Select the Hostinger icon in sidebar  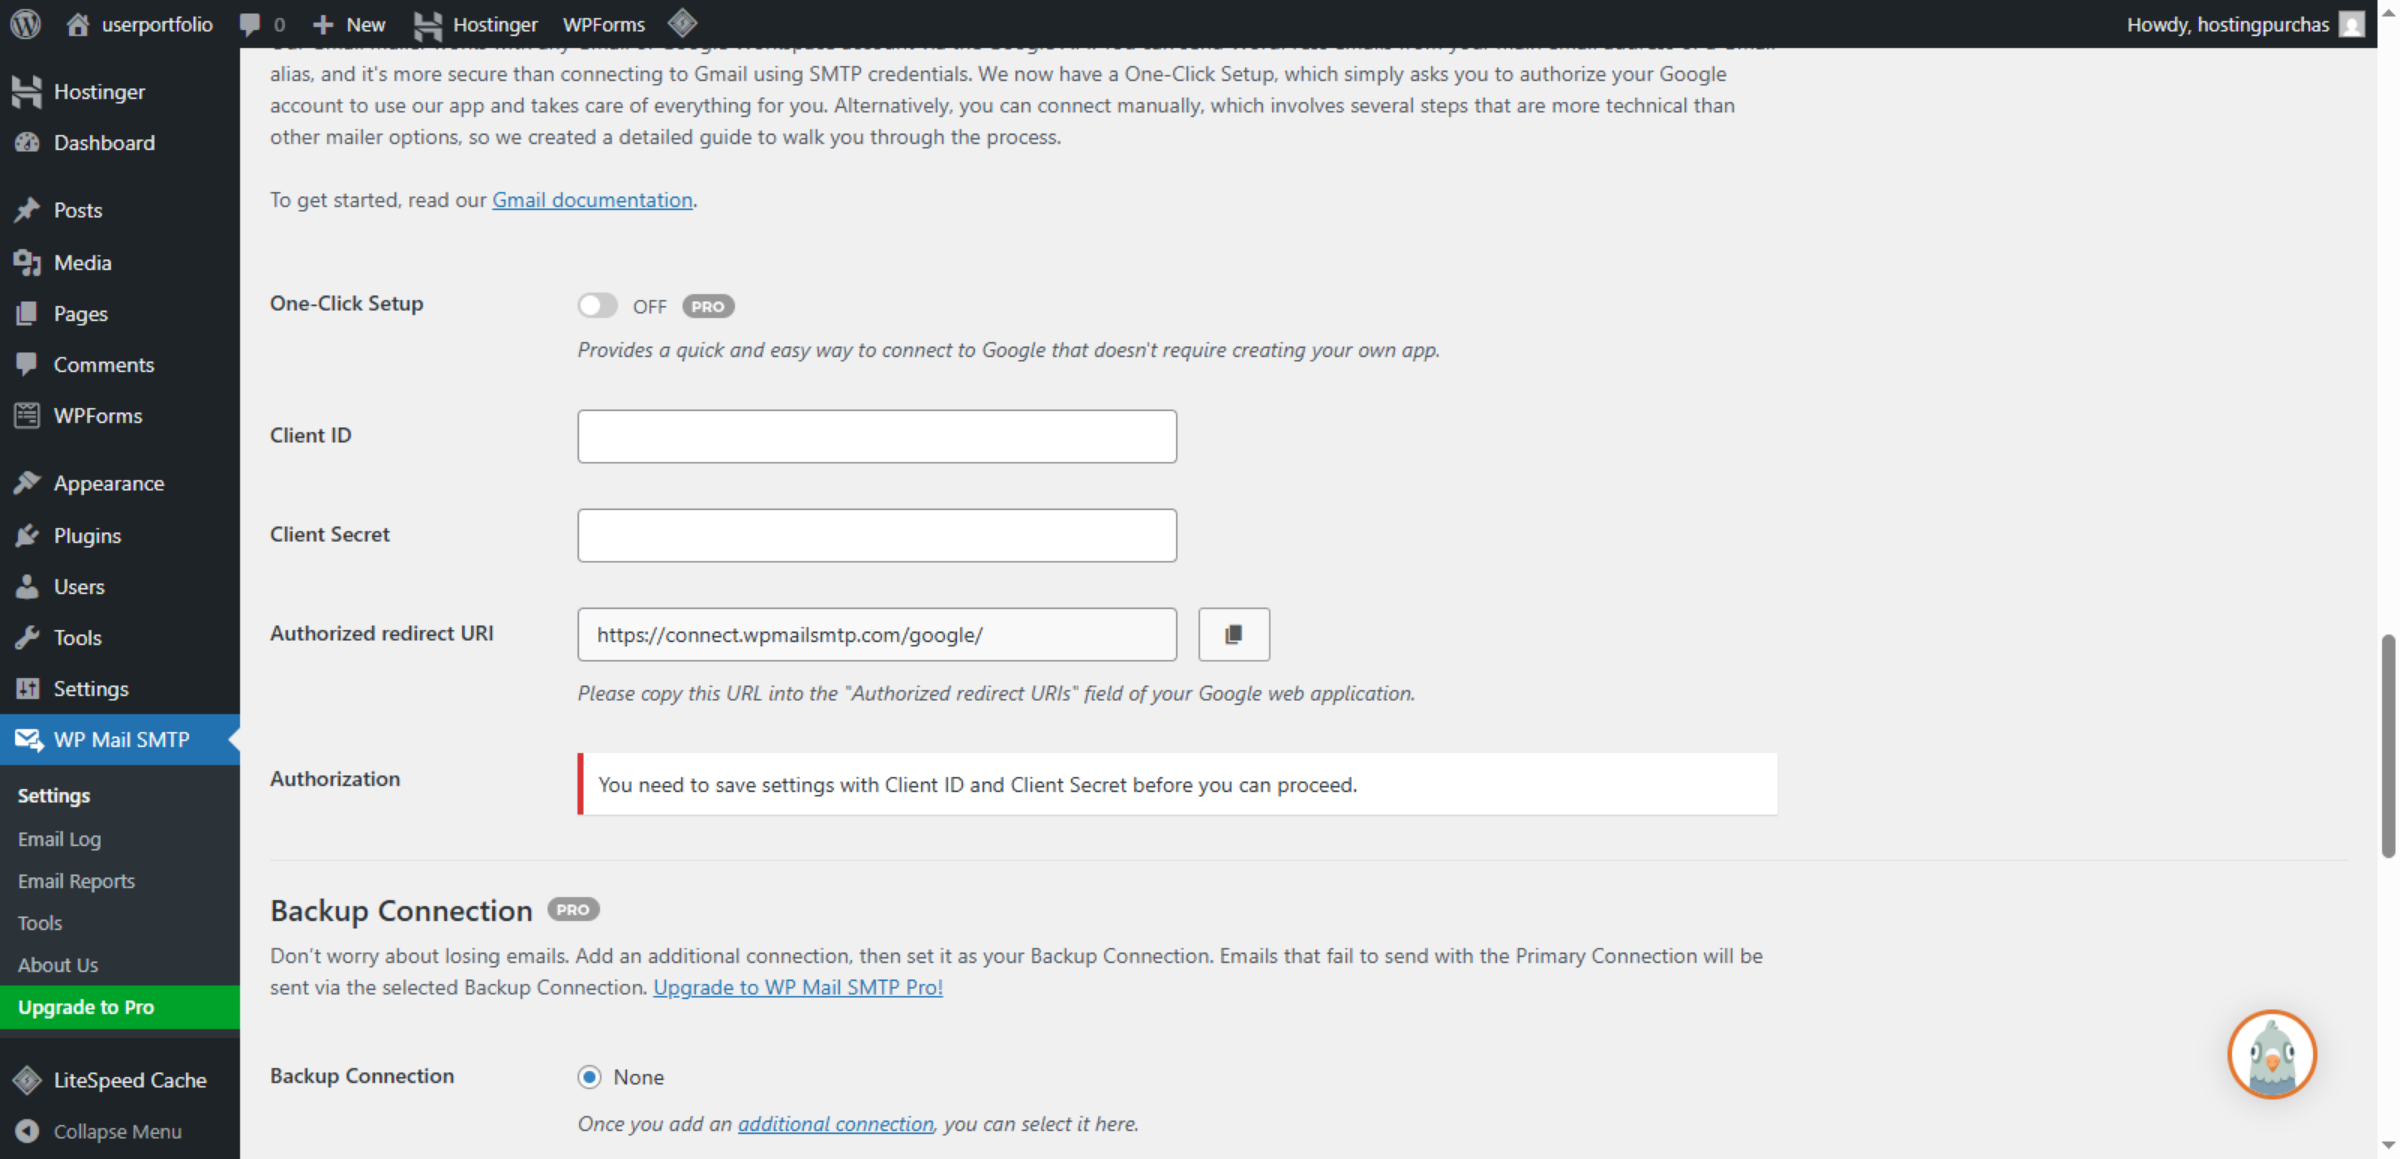27,91
